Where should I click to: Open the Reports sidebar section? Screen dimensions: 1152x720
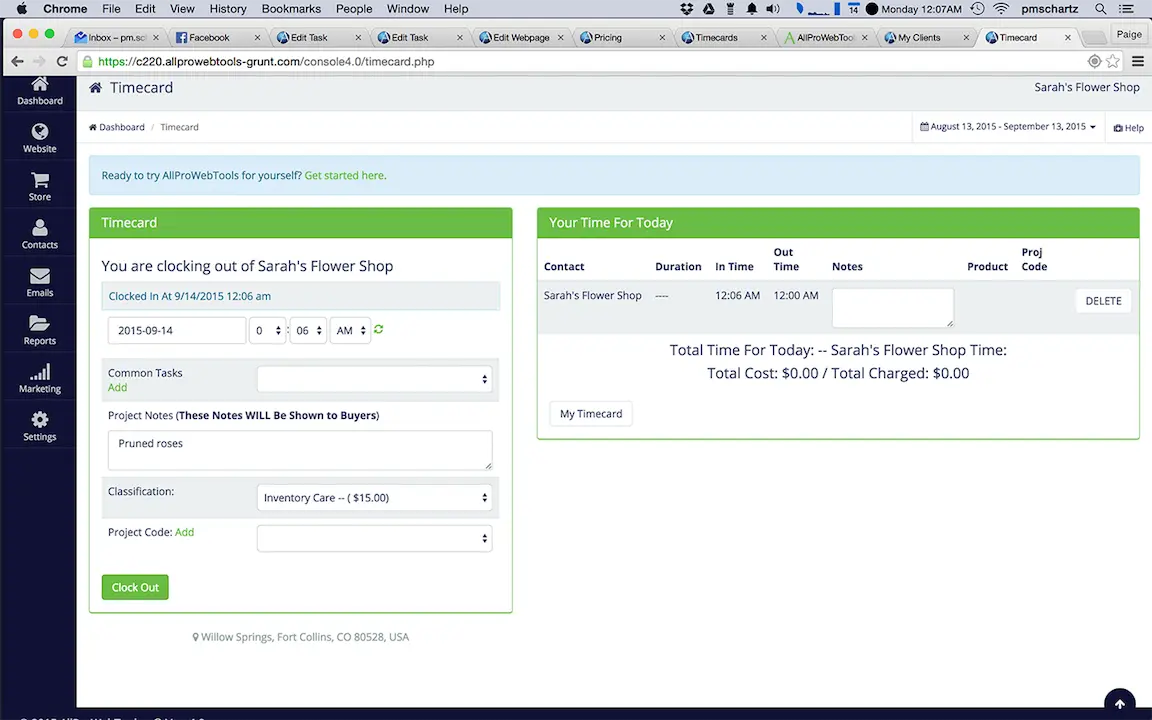point(40,331)
